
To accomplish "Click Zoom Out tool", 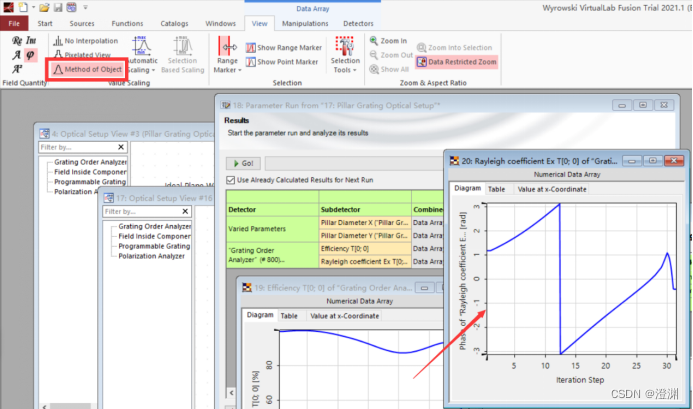I will (391, 55).
